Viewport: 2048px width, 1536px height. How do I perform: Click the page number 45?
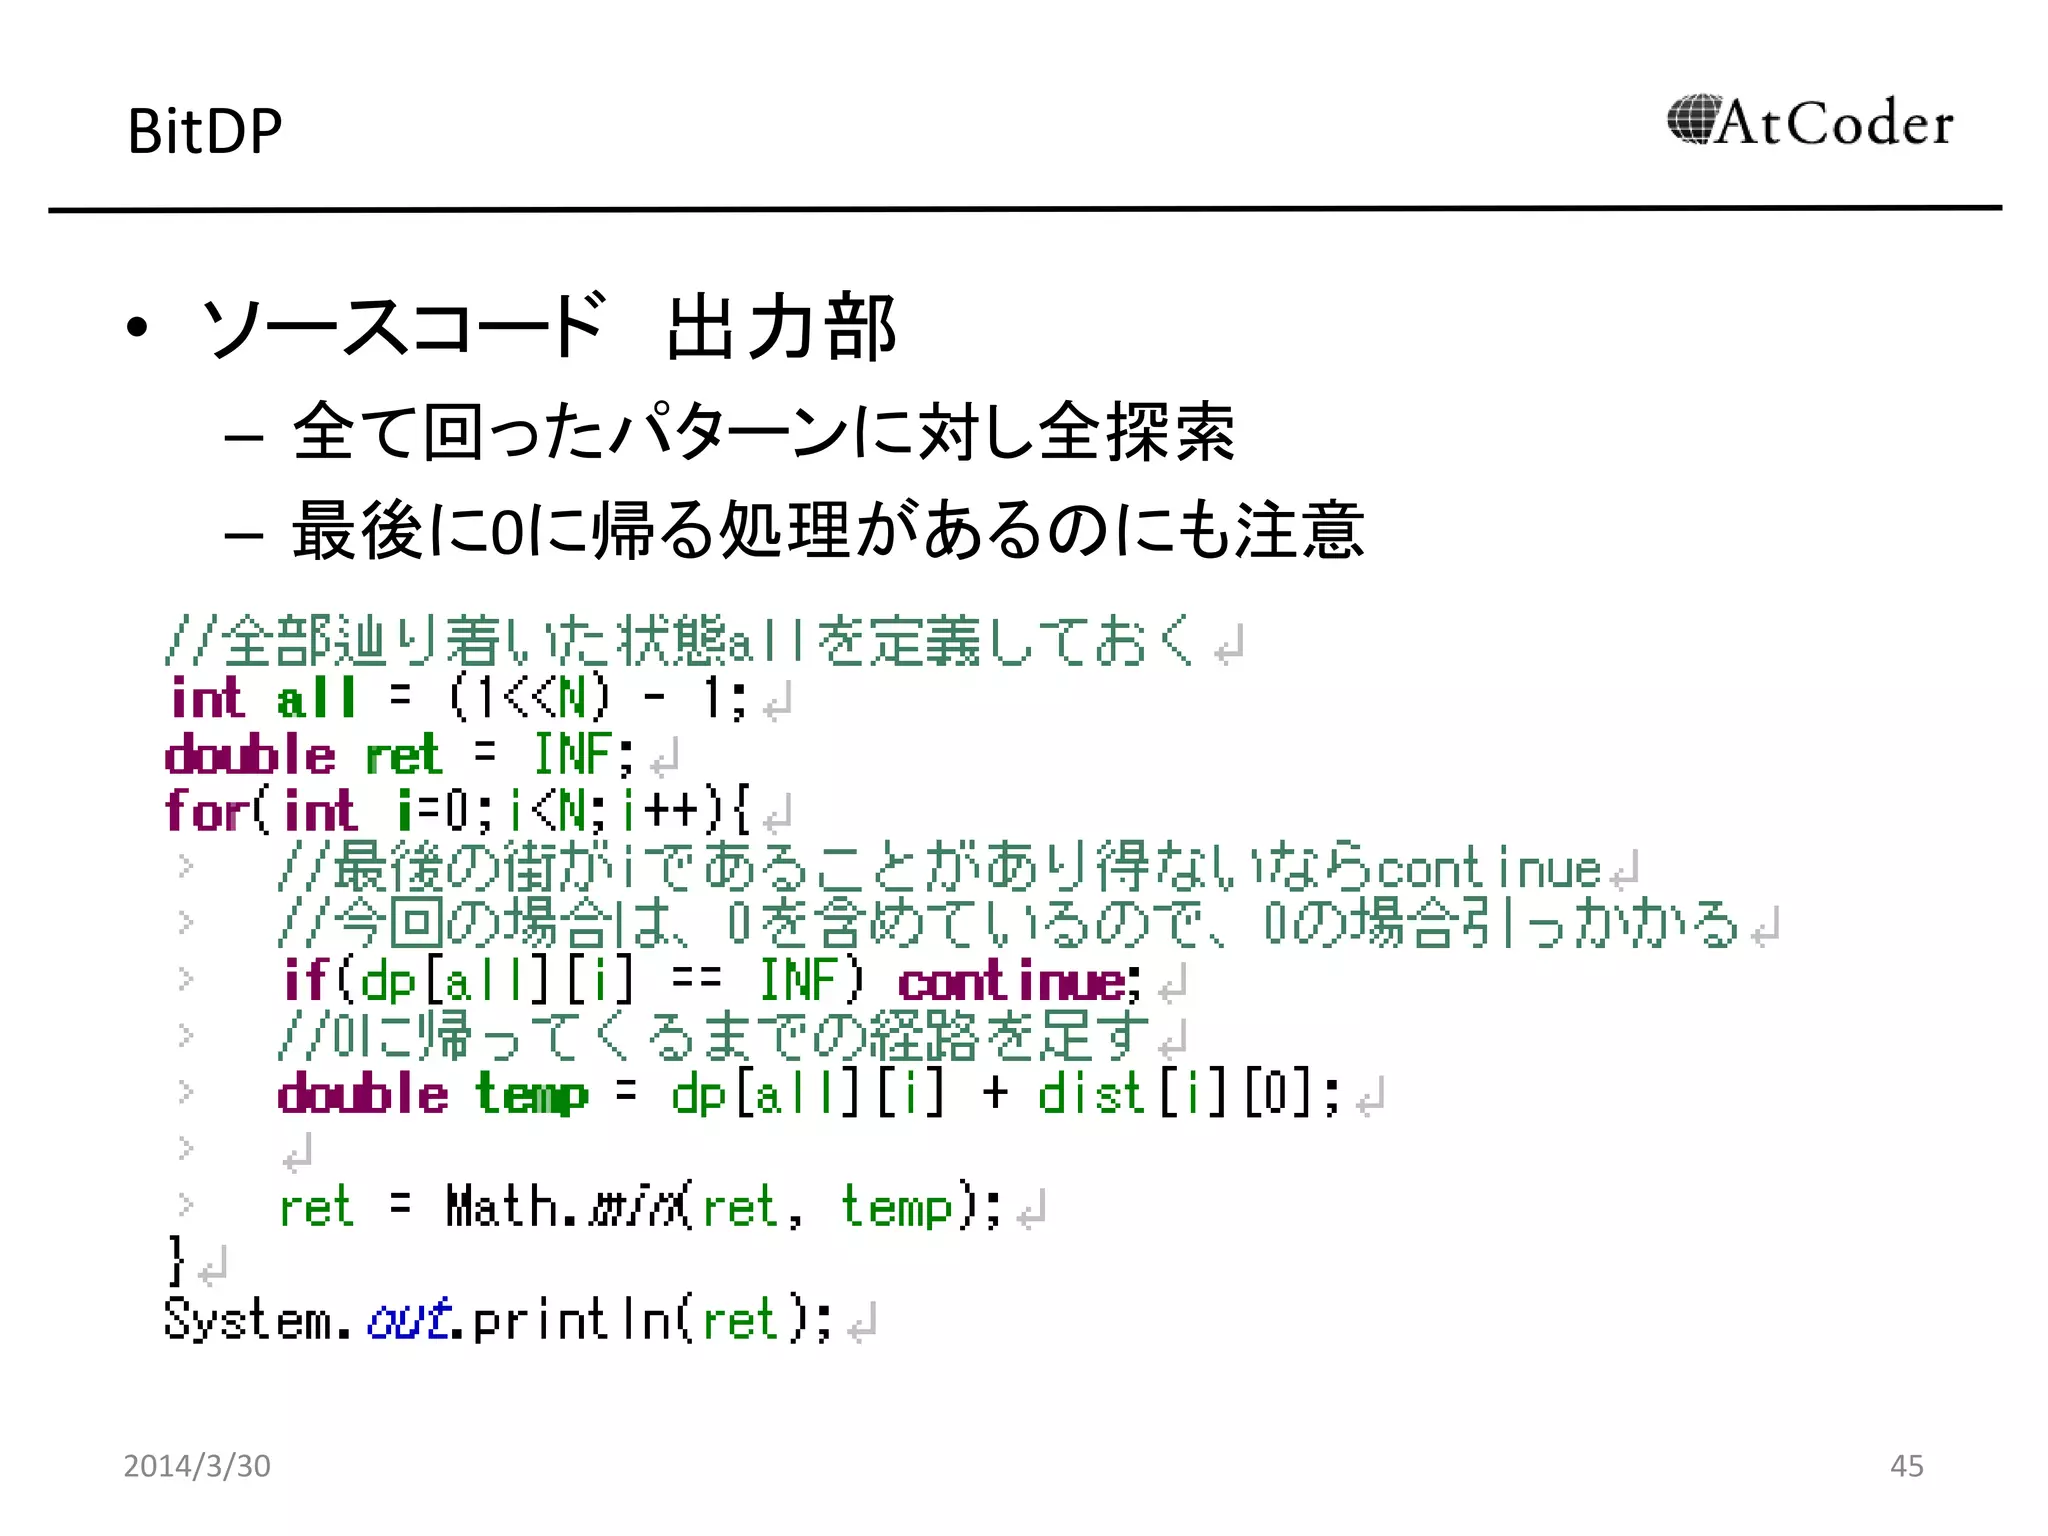click(x=1906, y=1466)
